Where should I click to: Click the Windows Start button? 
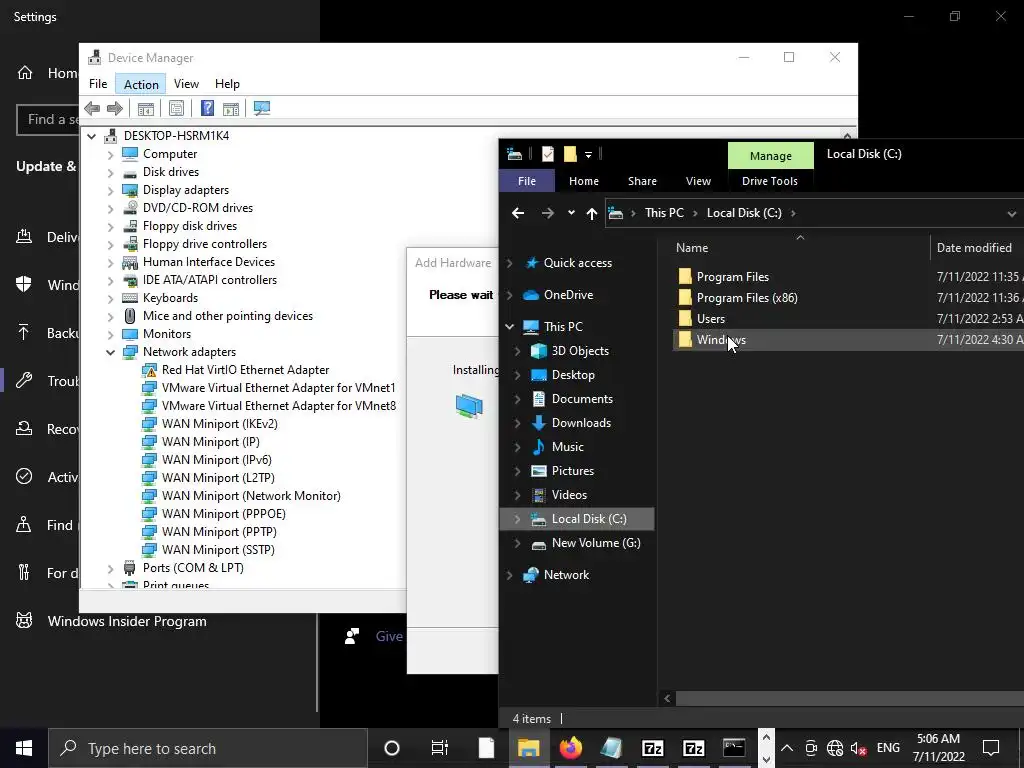click(x=24, y=748)
